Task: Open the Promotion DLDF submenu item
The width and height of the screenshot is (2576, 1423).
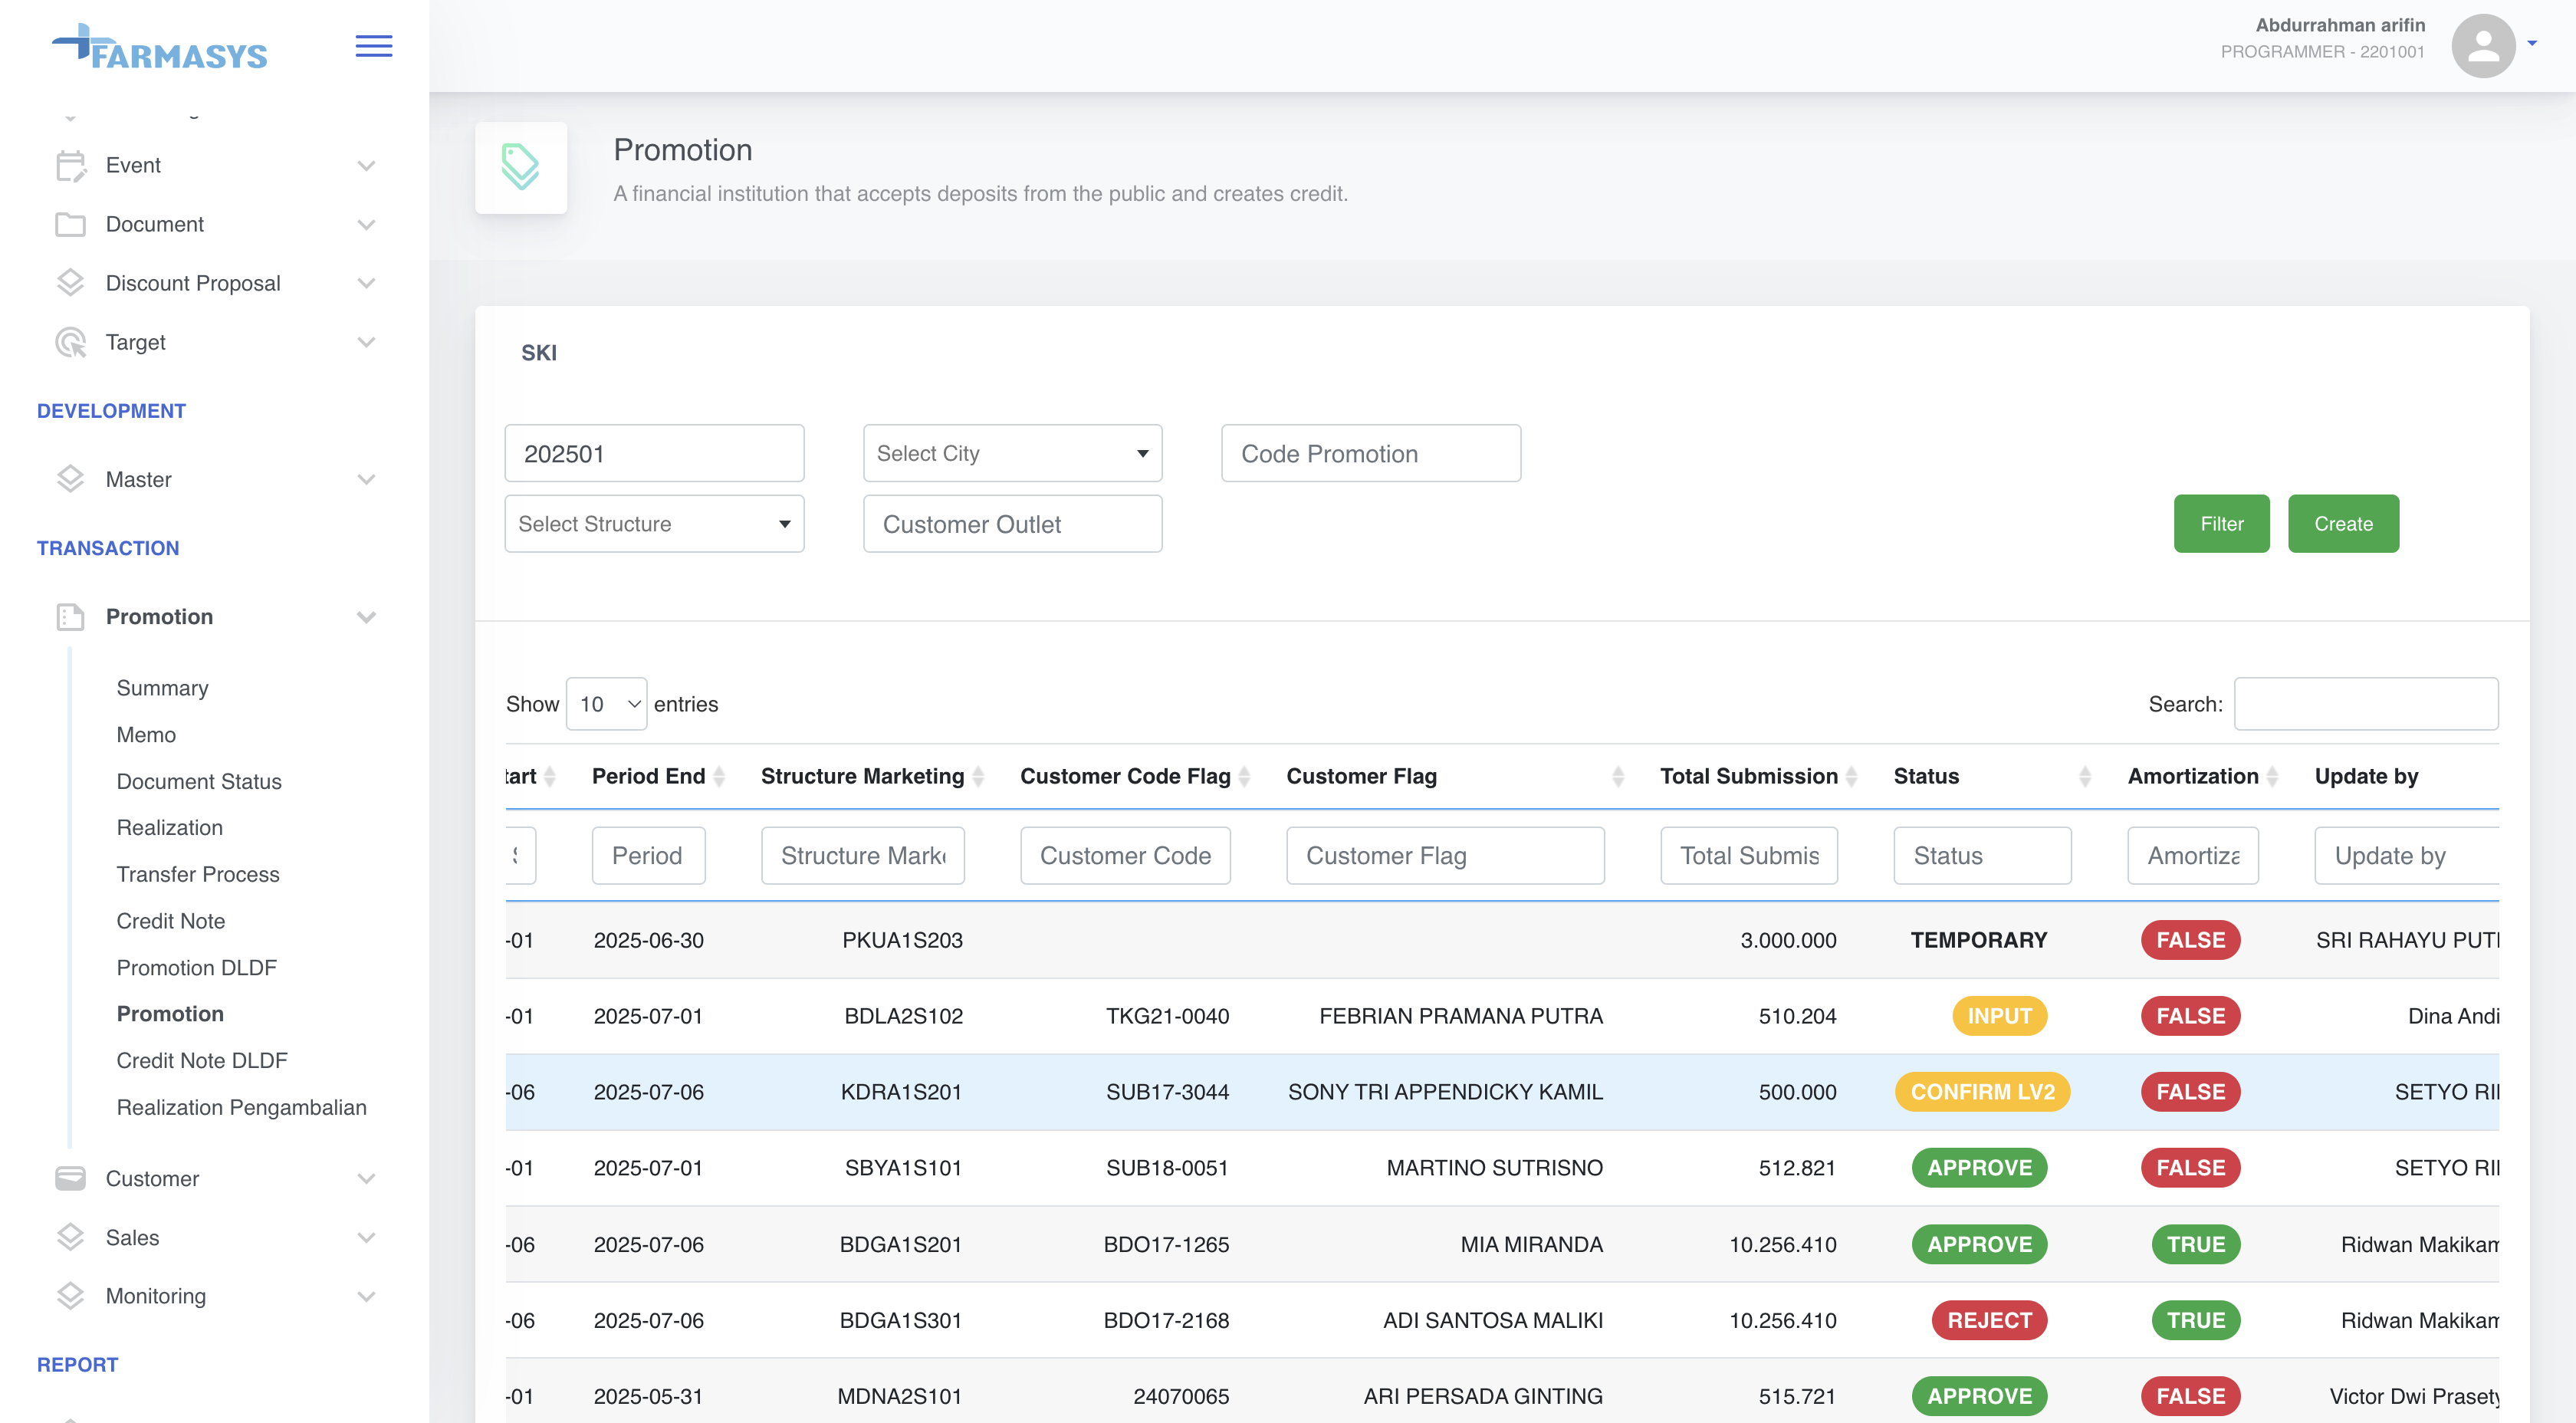Action: click(196, 968)
